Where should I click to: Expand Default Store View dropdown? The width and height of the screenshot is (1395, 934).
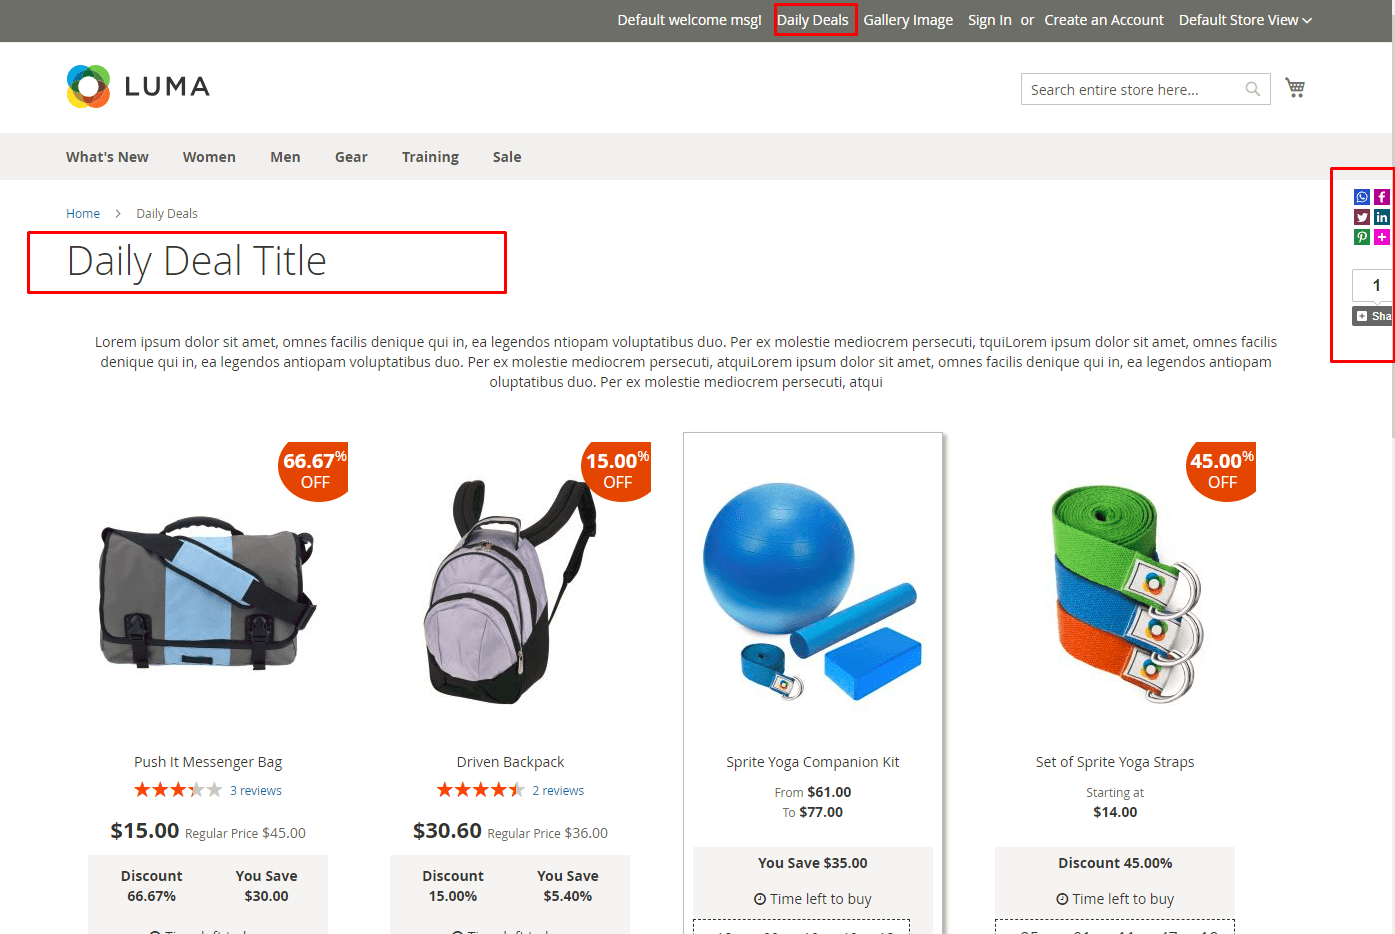tap(1245, 20)
